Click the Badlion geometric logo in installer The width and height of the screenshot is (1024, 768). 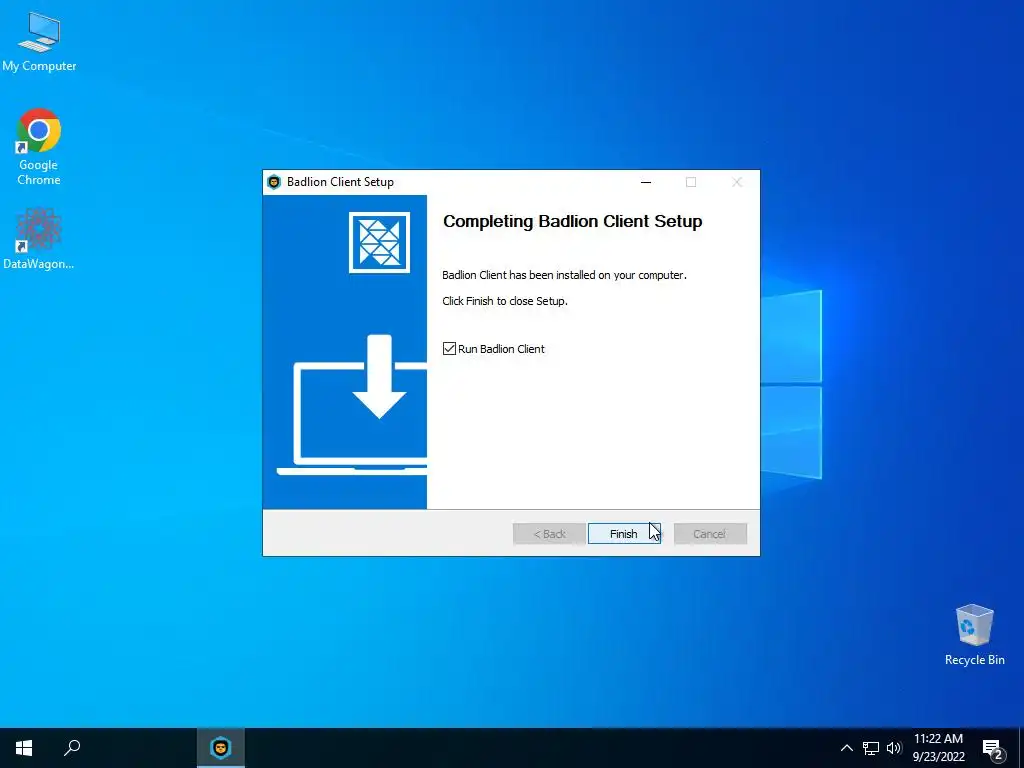[379, 242]
